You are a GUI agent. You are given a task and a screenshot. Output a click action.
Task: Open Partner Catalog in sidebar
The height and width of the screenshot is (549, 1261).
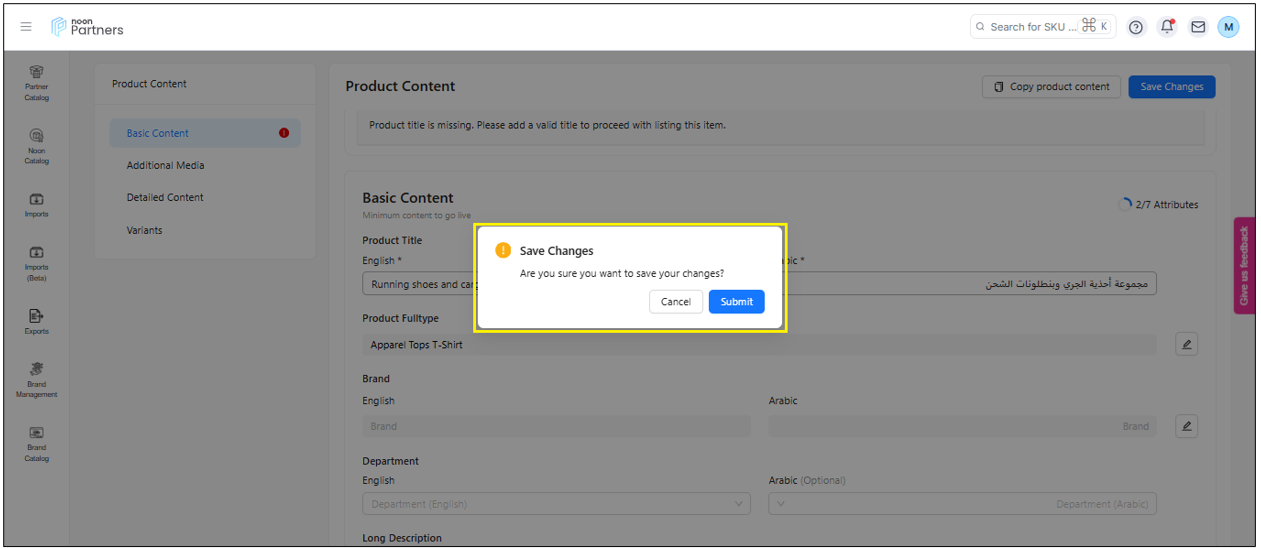coord(37,82)
